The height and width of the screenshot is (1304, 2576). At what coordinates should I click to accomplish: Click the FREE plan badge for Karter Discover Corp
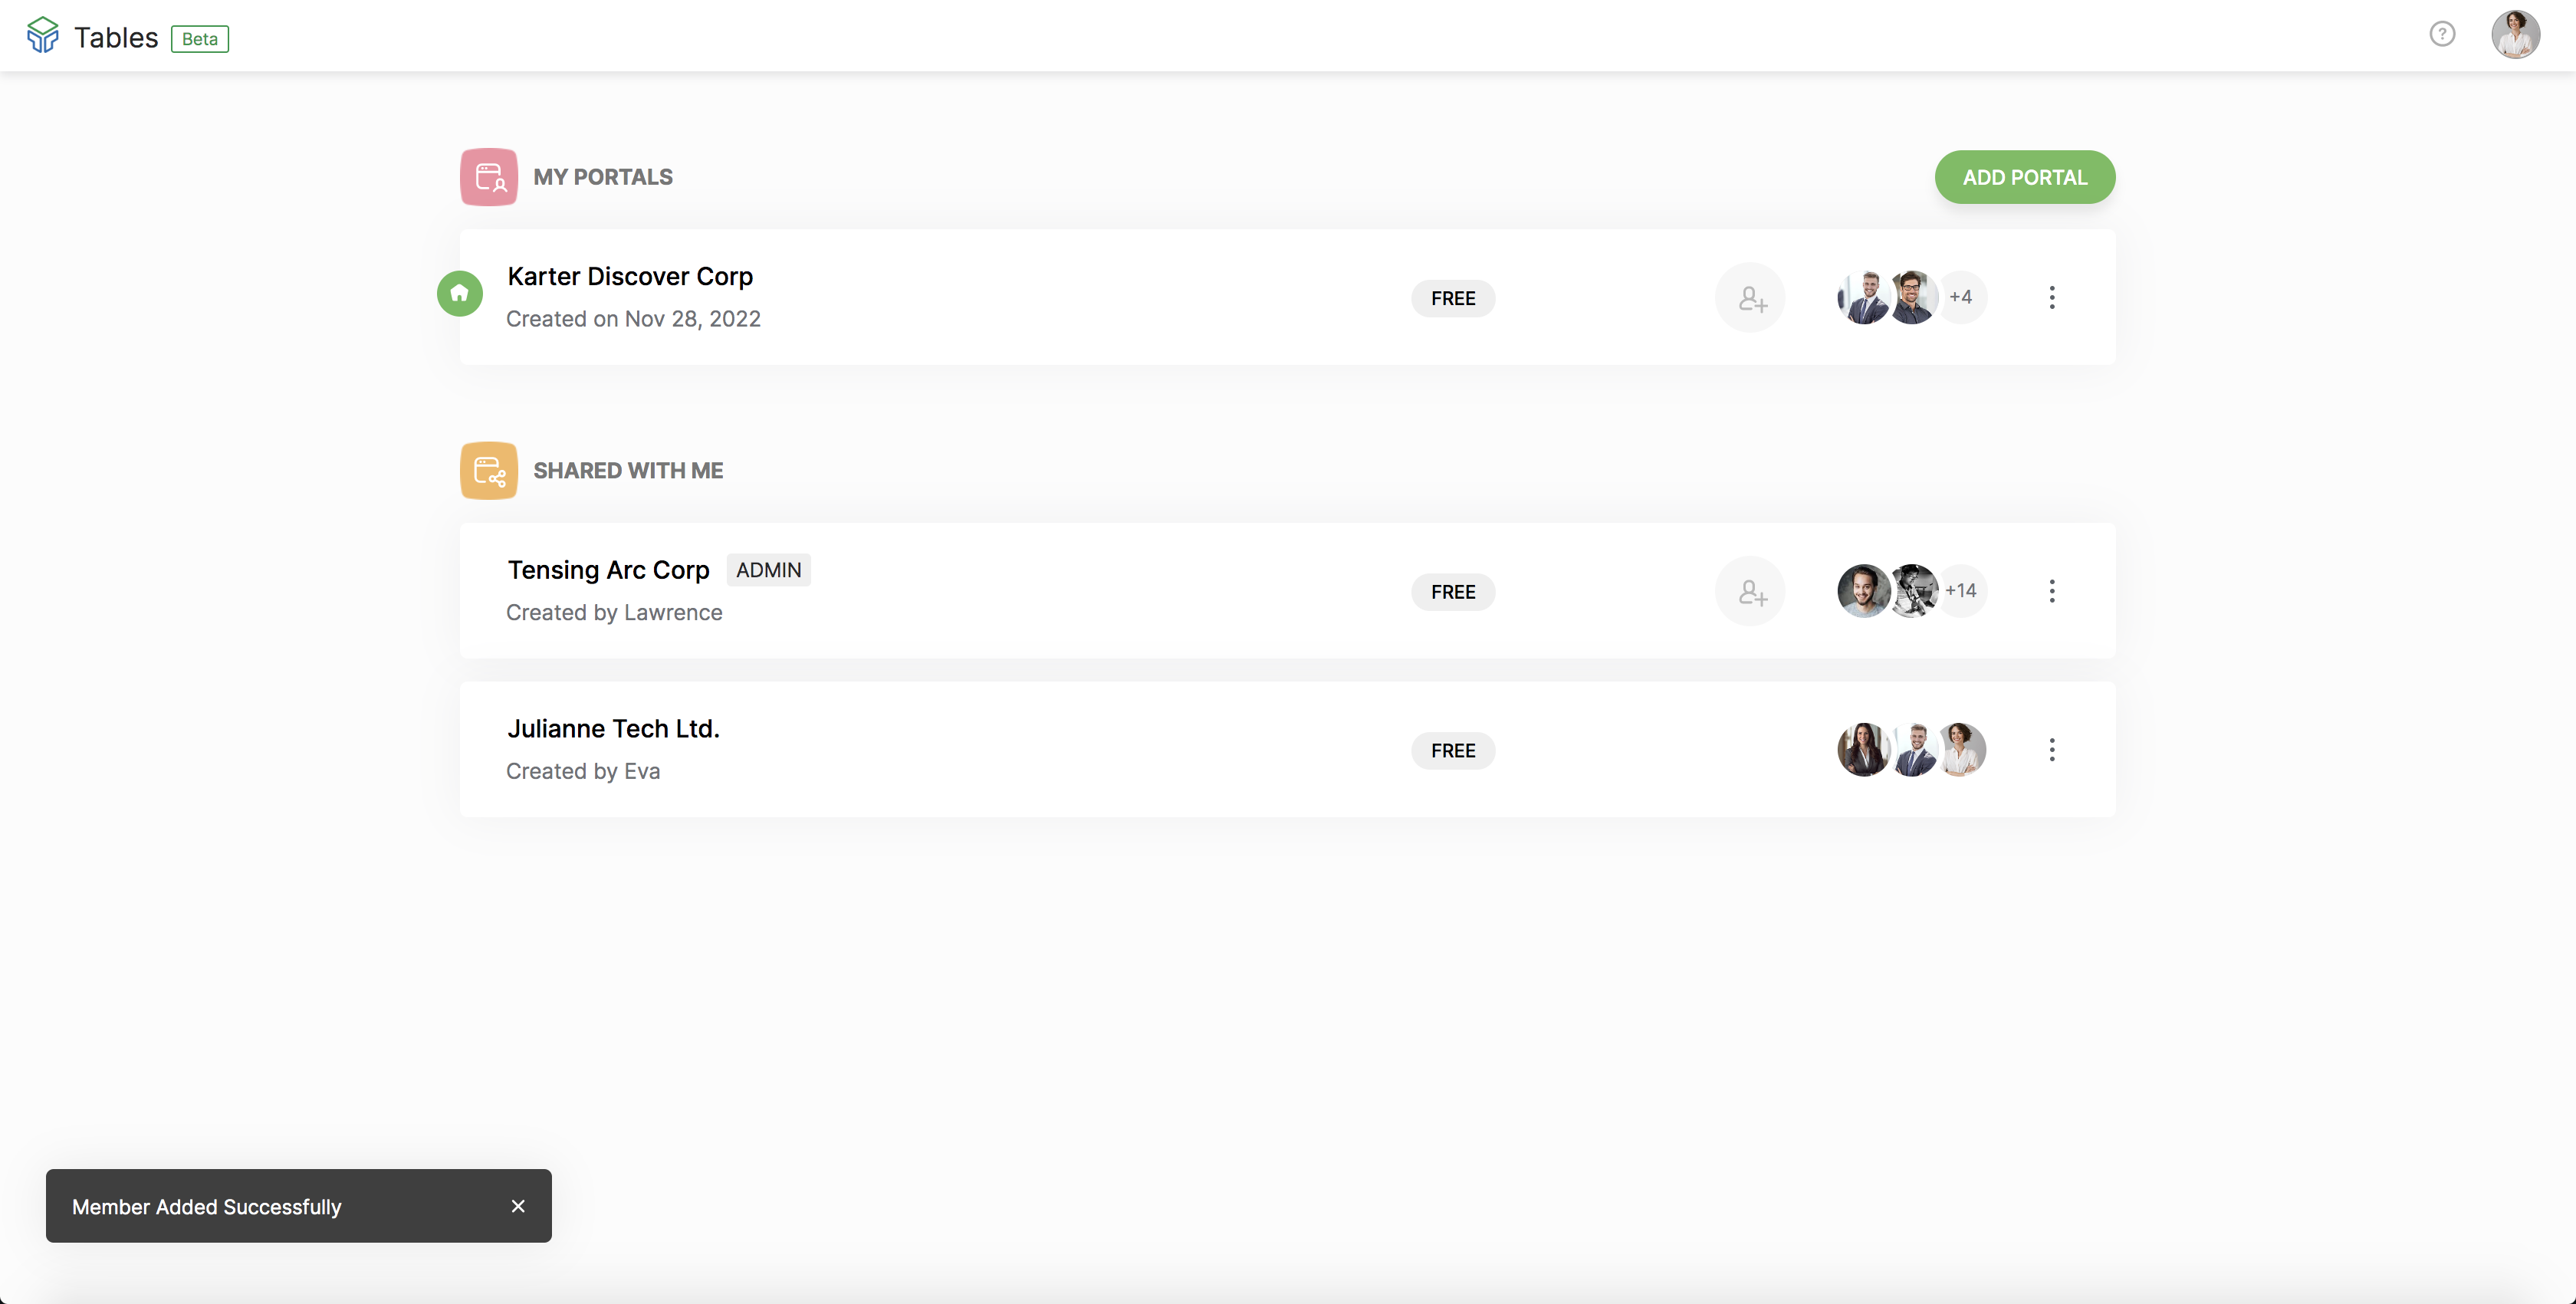pyautogui.click(x=1453, y=299)
